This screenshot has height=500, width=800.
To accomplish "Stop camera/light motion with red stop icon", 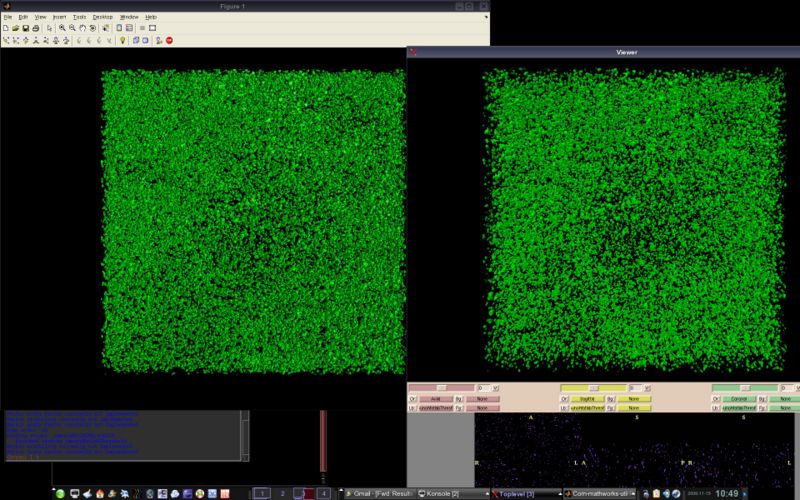I will tap(169, 40).
